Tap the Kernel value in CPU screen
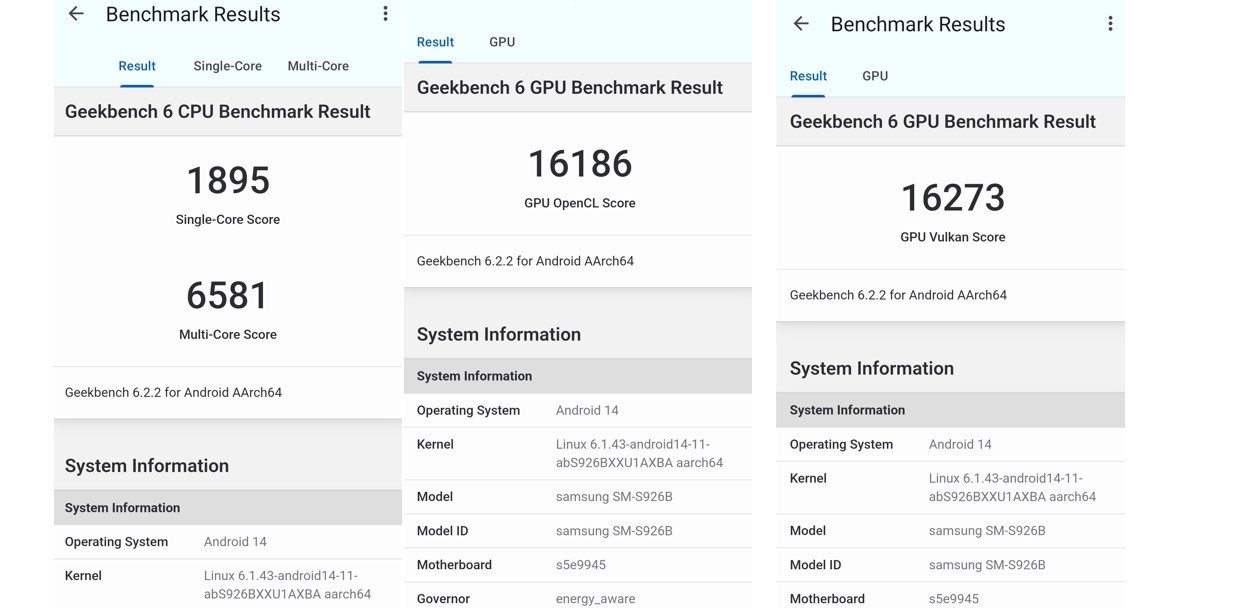 [287, 585]
